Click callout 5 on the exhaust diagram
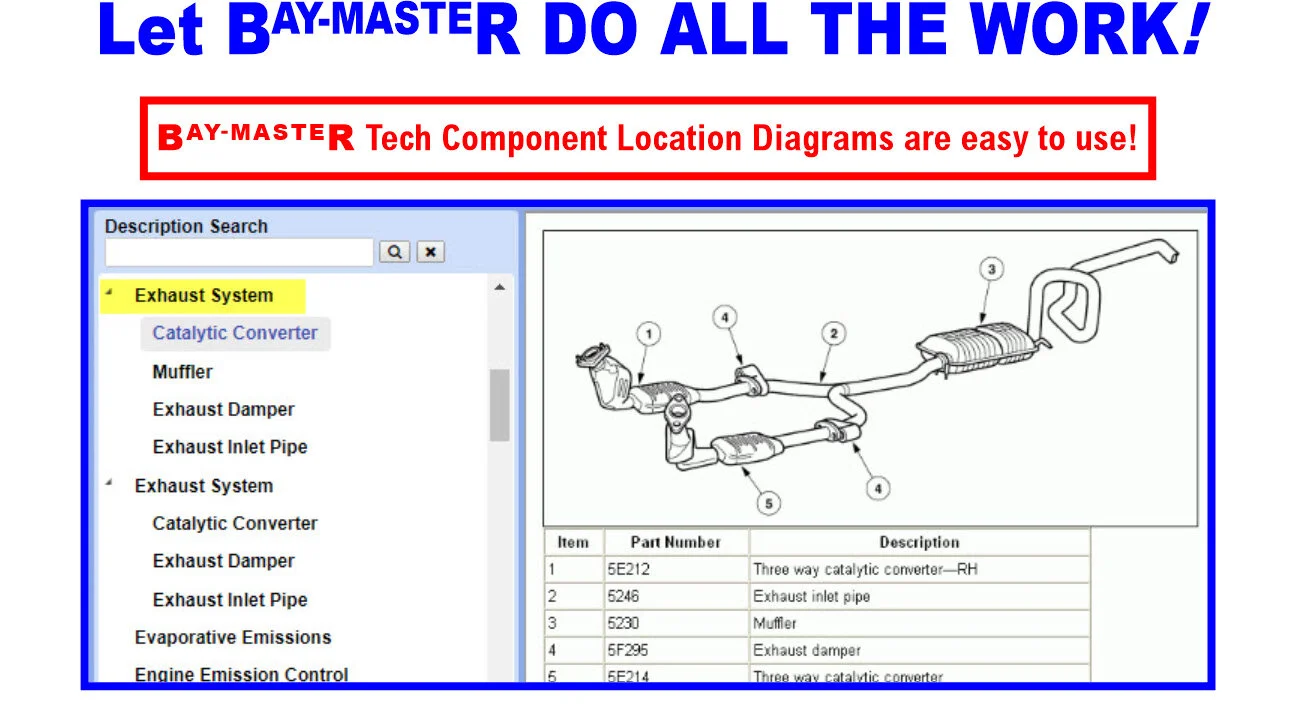Viewport: 1296px width, 720px height. (768, 503)
